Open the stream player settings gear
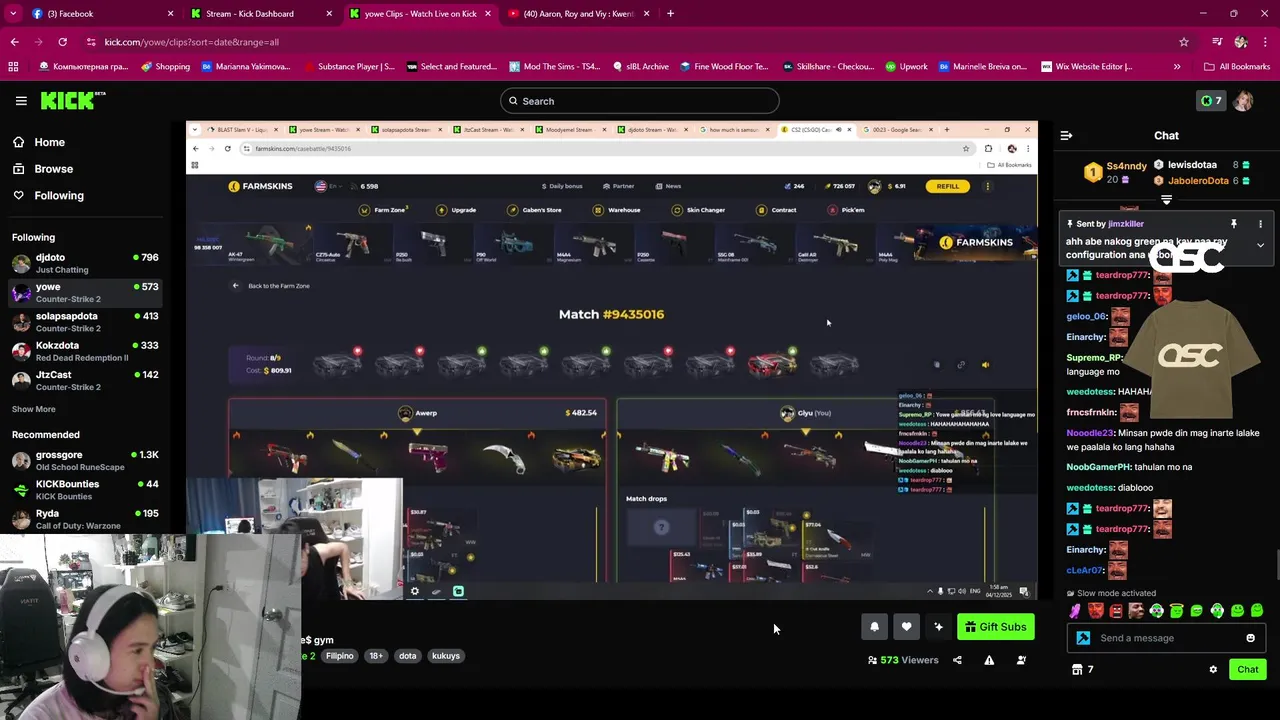 pyautogui.click(x=415, y=591)
